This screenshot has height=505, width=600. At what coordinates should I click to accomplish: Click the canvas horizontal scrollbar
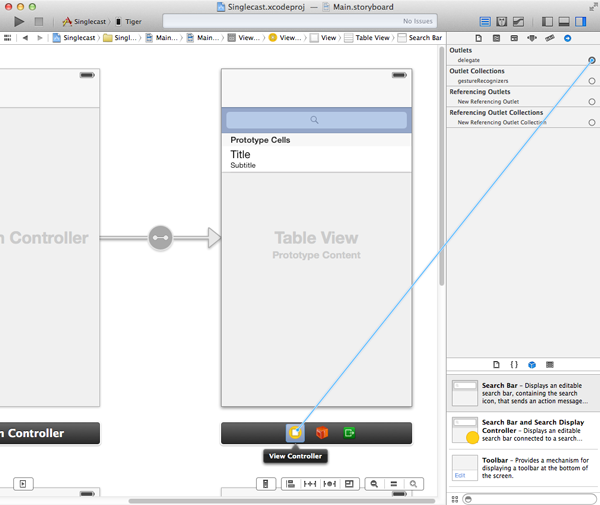(282, 501)
